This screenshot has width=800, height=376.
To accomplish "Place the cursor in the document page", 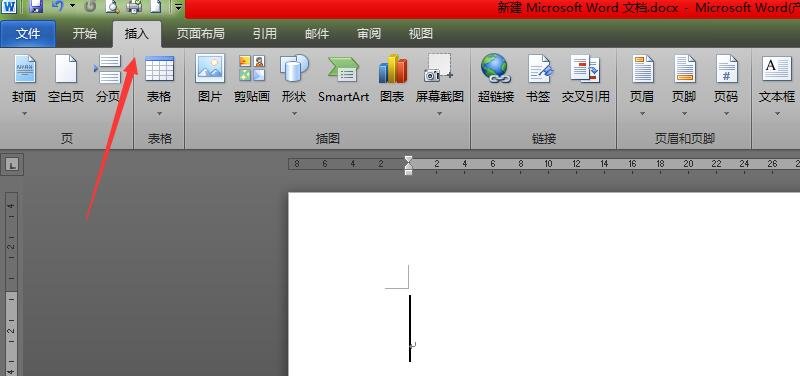I will [544, 284].
